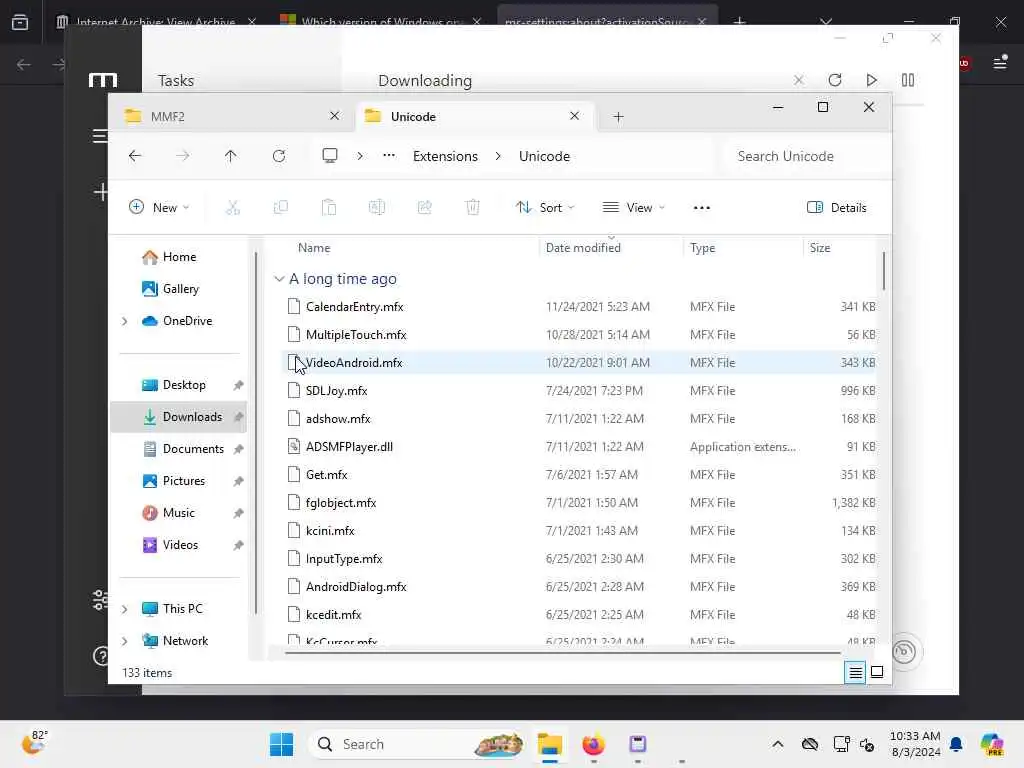Screen dimensions: 1024x768
Task: Sort by Type column header
Action: (x=702, y=248)
